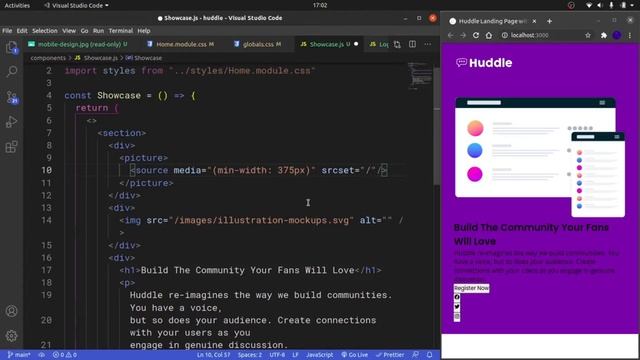Open the Search view in activity bar

pyautogui.click(x=11, y=71)
